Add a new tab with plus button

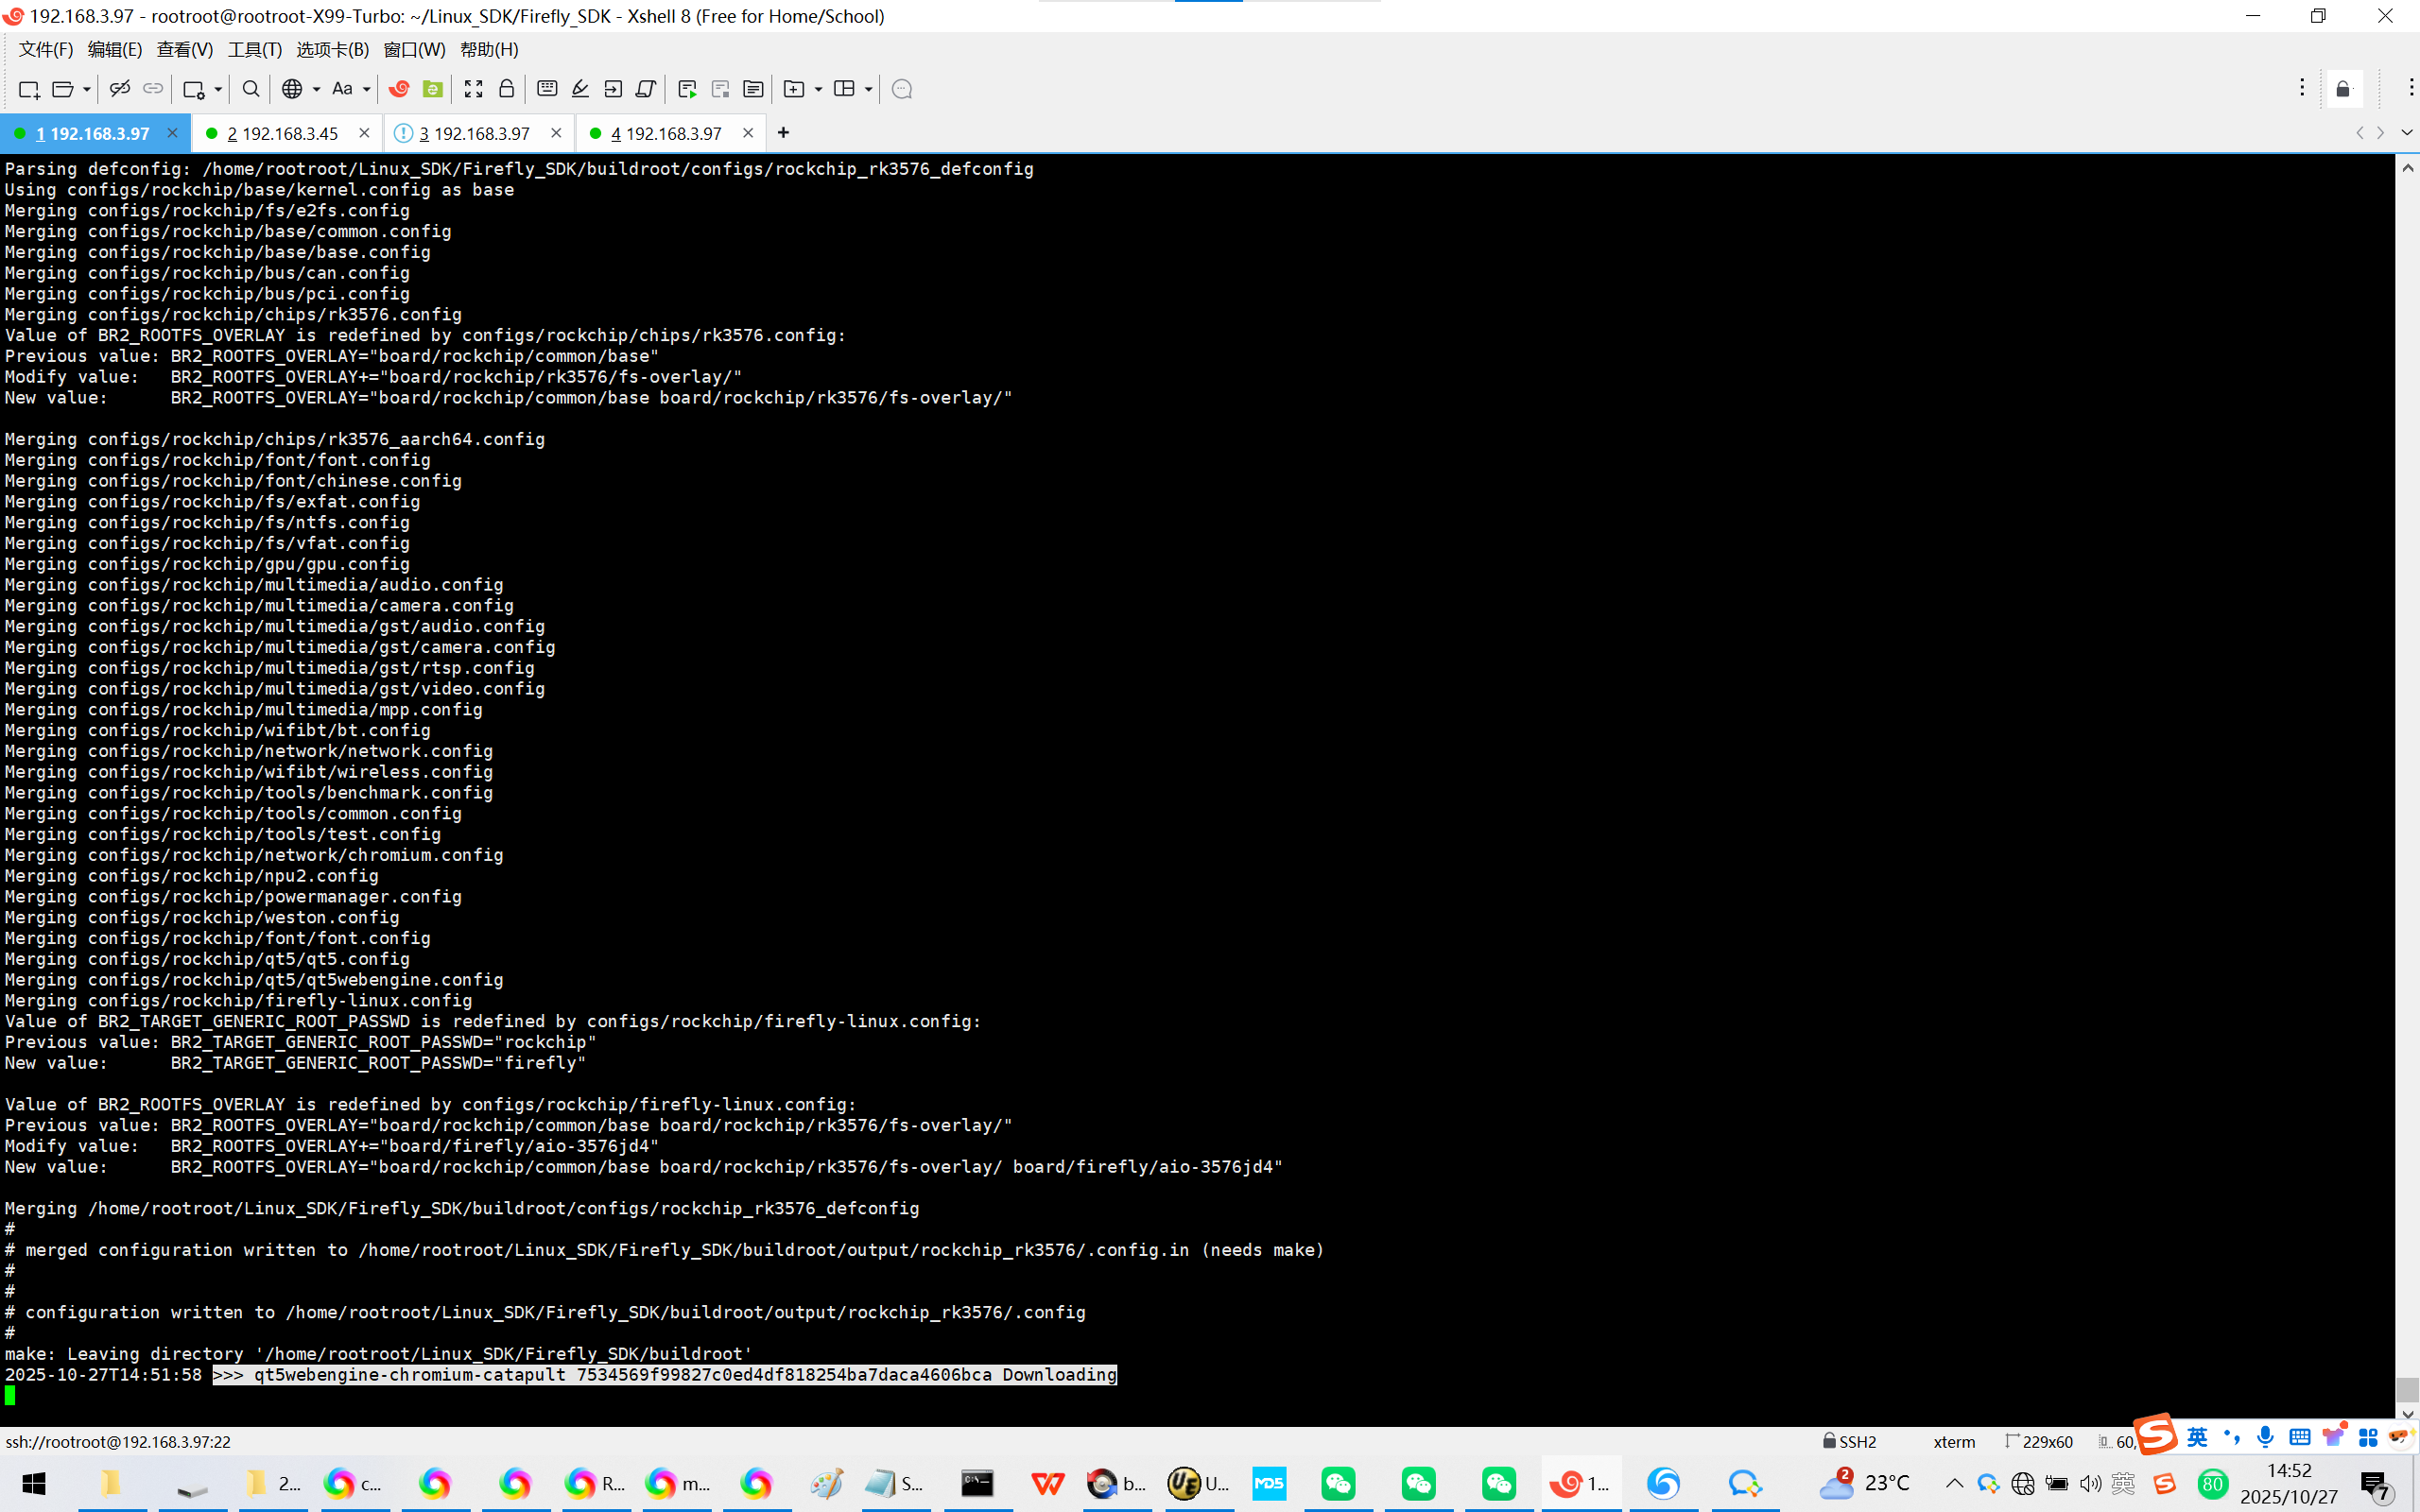tap(783, 133)
